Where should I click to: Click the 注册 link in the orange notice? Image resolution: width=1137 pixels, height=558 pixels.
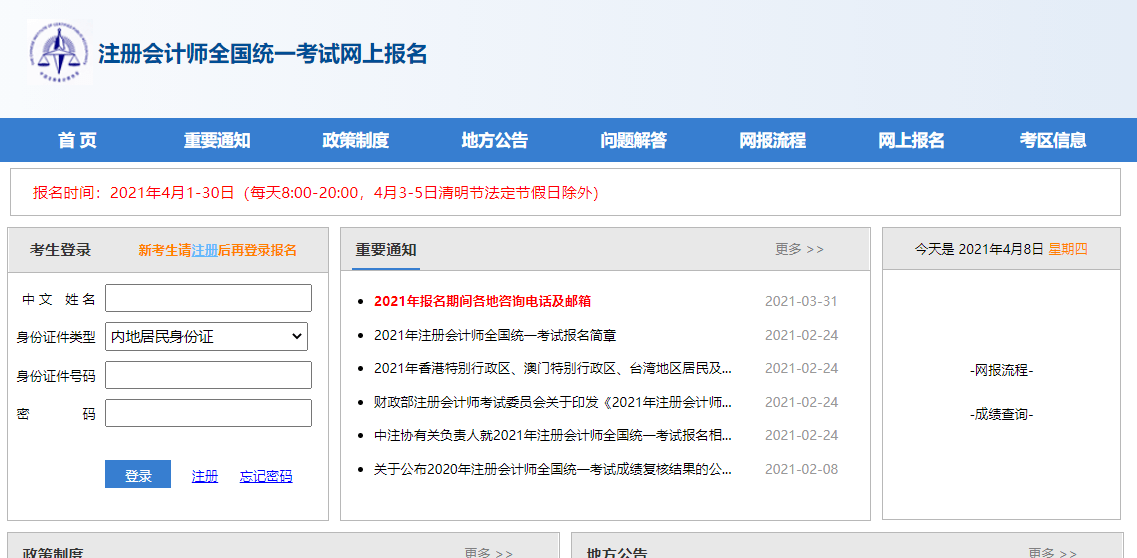(x=204, y=250)
